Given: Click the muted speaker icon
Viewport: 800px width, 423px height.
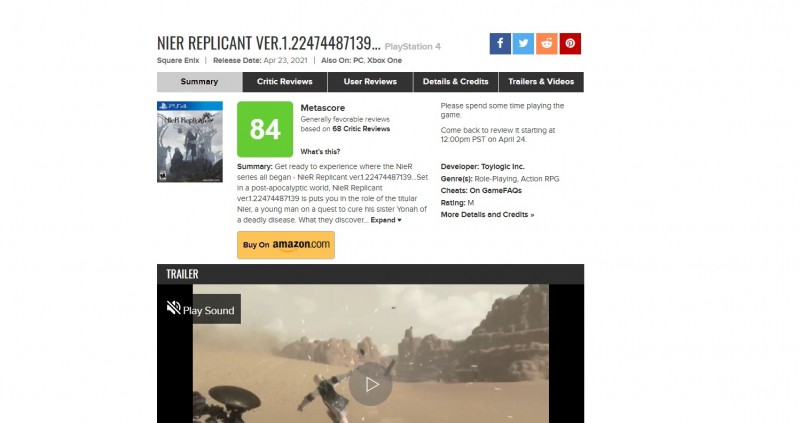Looking at the screenshot, I should click(x=173, y=308).
